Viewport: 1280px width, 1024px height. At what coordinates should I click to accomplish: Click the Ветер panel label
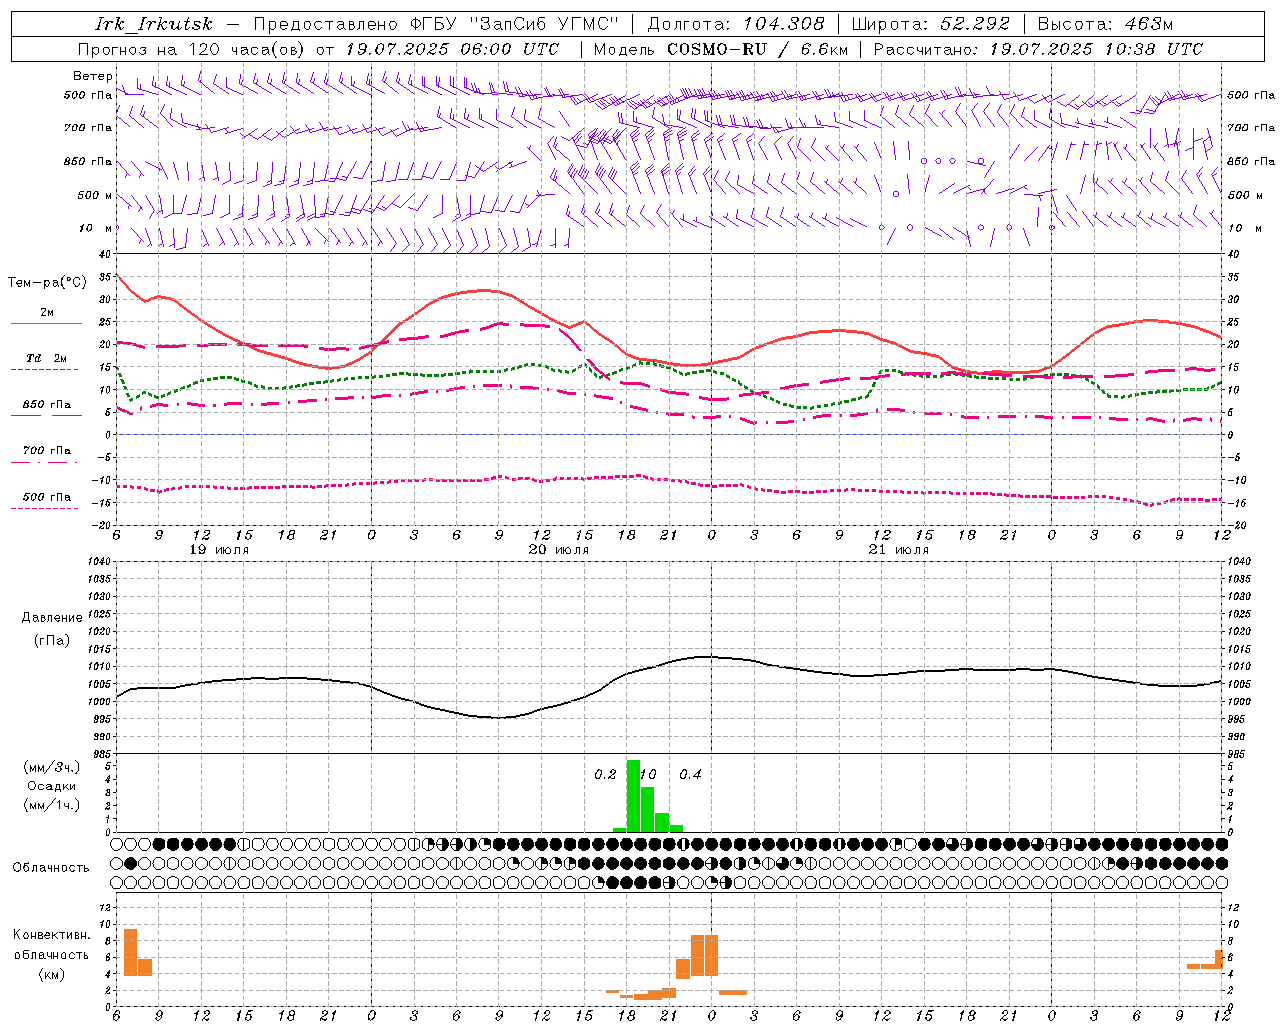click(92, 76)
